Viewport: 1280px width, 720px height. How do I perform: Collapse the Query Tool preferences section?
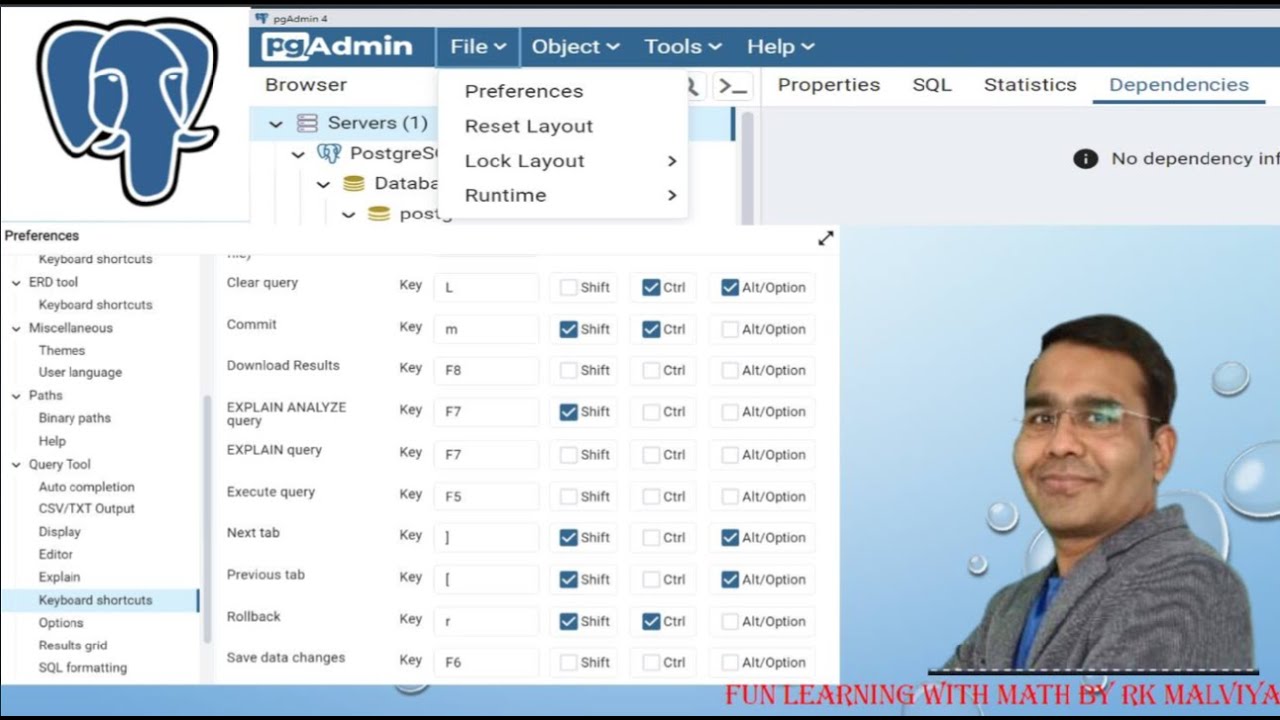tap(16, 464)
